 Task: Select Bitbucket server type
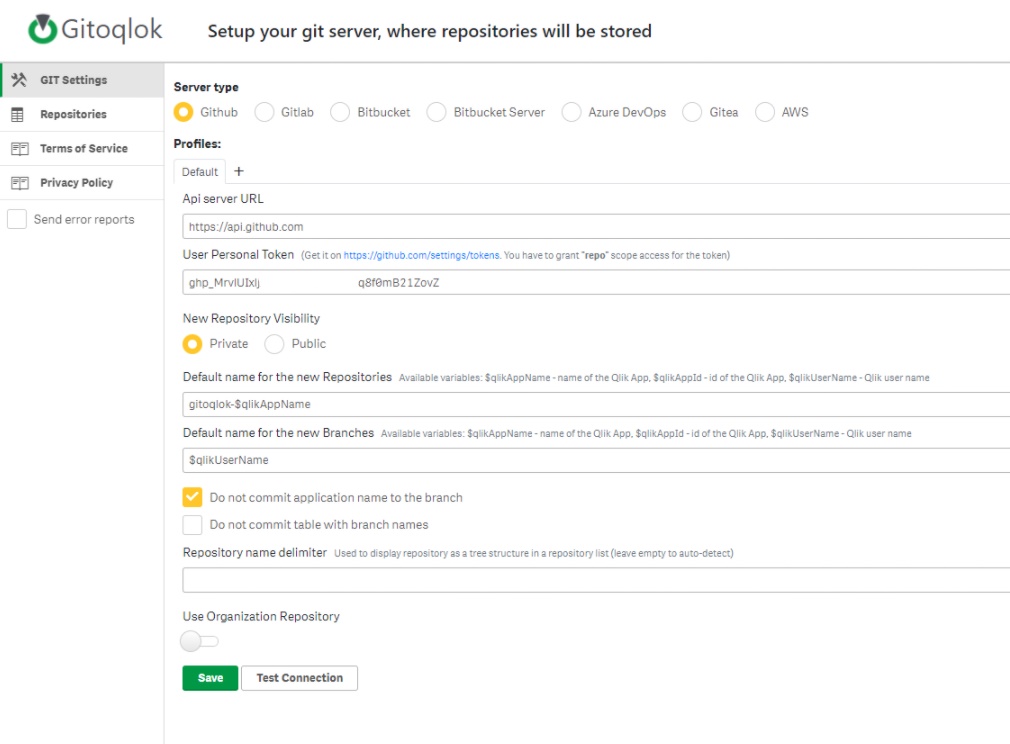[x=340, y=112]
